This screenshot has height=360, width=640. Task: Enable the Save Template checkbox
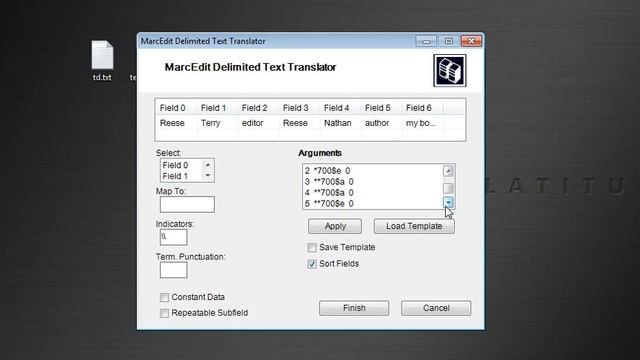click(x=312, y=248)
